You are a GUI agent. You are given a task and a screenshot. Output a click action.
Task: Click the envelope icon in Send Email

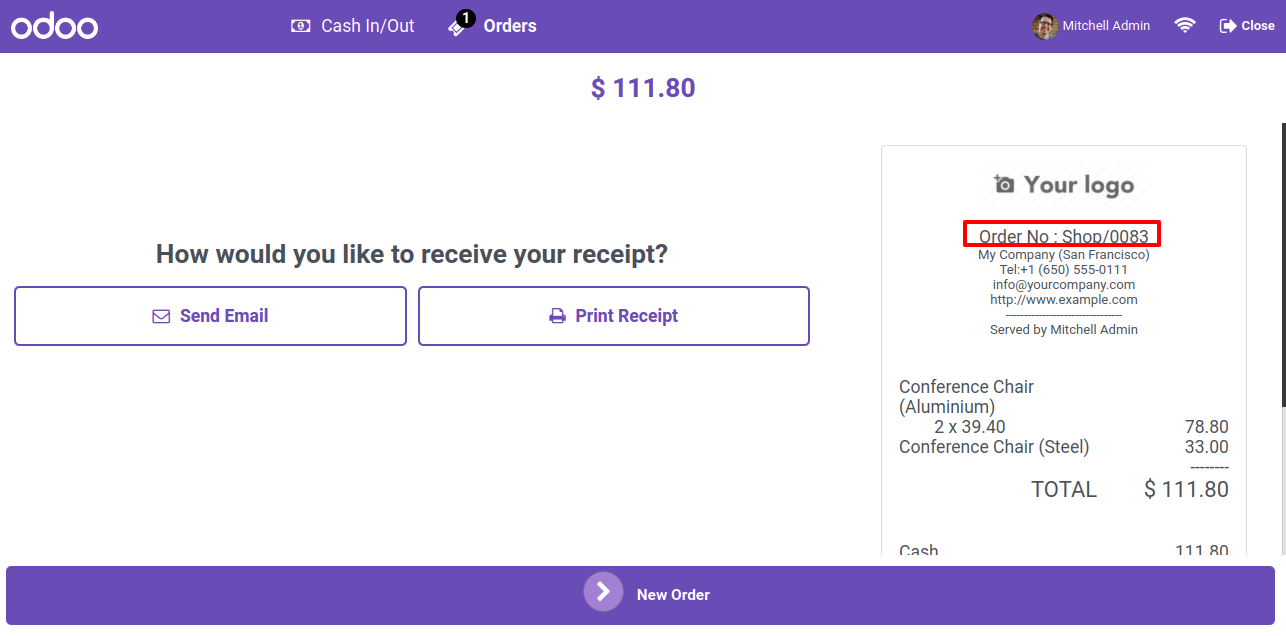pyautogui.click(x=161, y=316)
